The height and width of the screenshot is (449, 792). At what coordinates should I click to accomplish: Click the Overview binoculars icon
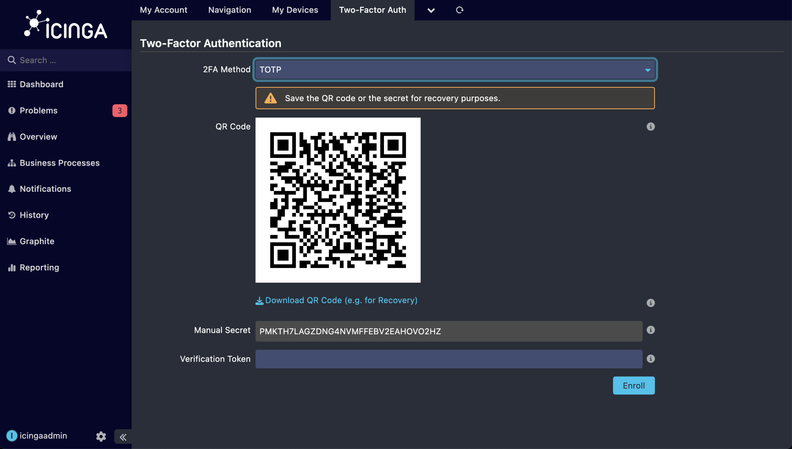pyautogui.click(x=12, y=137)
